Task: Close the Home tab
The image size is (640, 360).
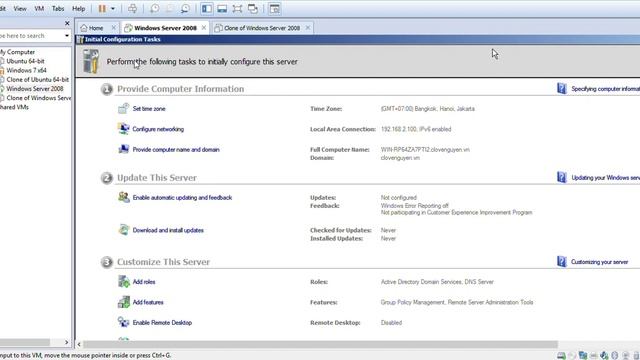Action: [x=113, y=28]
